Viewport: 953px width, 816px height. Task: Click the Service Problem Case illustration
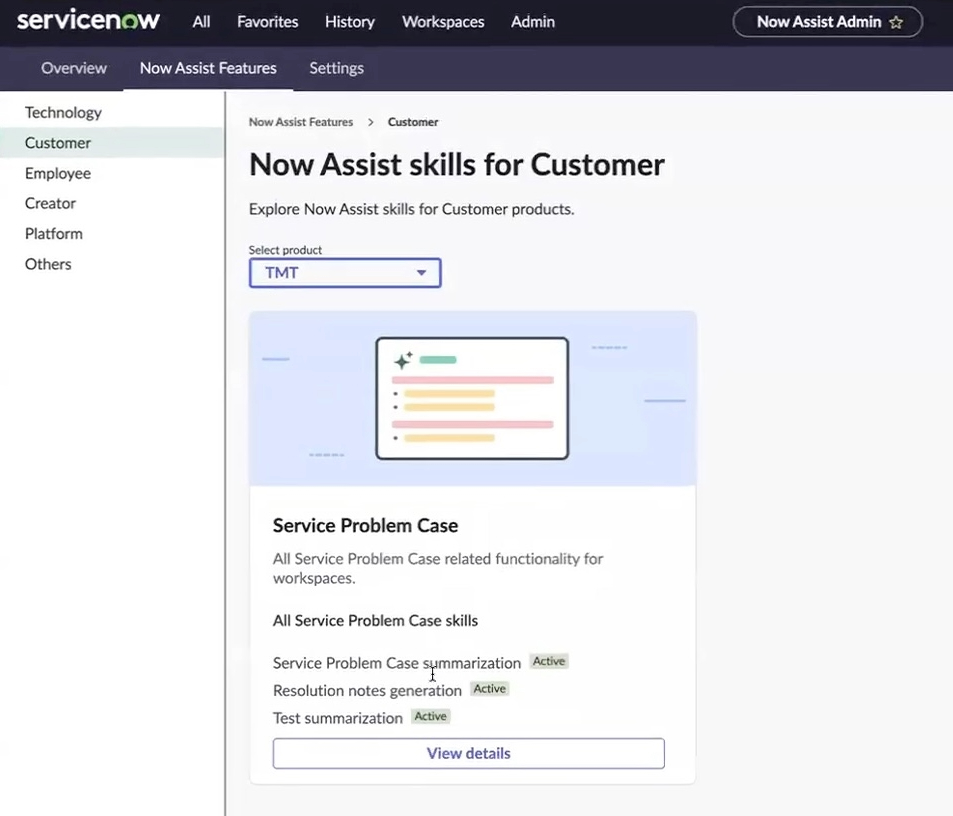pyautogui.click(x=472, y=398)
